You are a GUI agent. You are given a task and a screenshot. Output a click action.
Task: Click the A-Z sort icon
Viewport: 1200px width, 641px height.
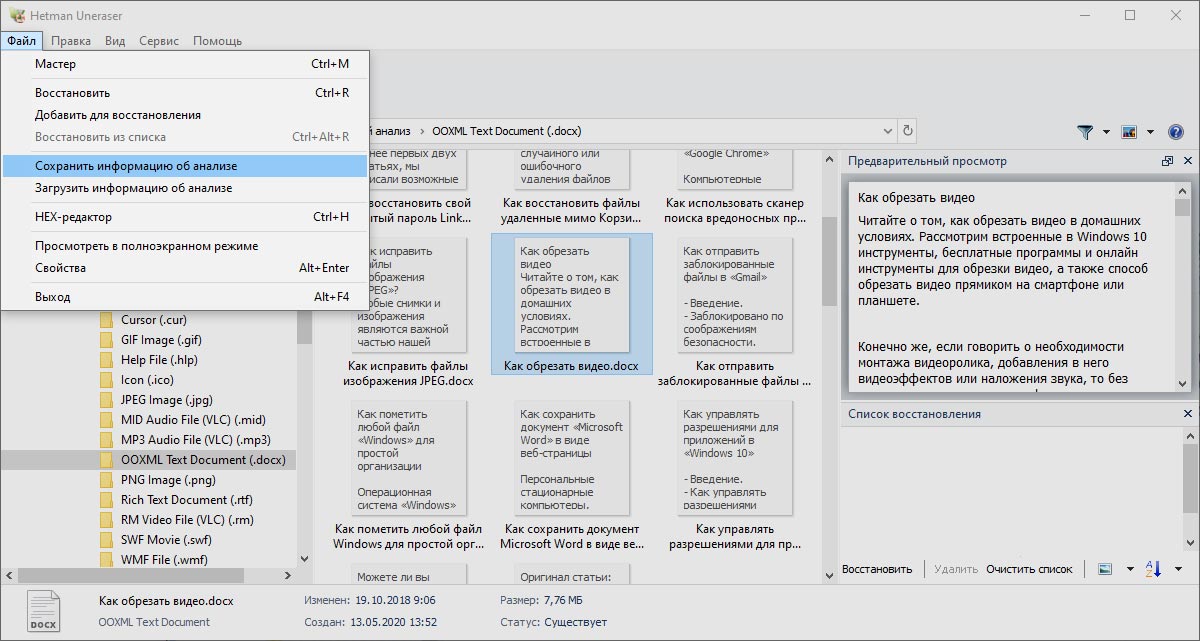tap(1152, 569)
